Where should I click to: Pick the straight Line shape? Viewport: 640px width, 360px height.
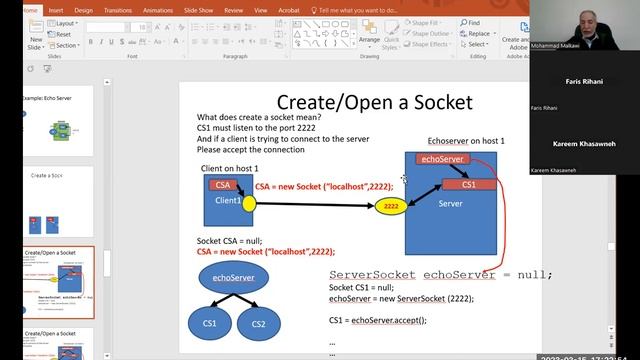tap(307, 24)
